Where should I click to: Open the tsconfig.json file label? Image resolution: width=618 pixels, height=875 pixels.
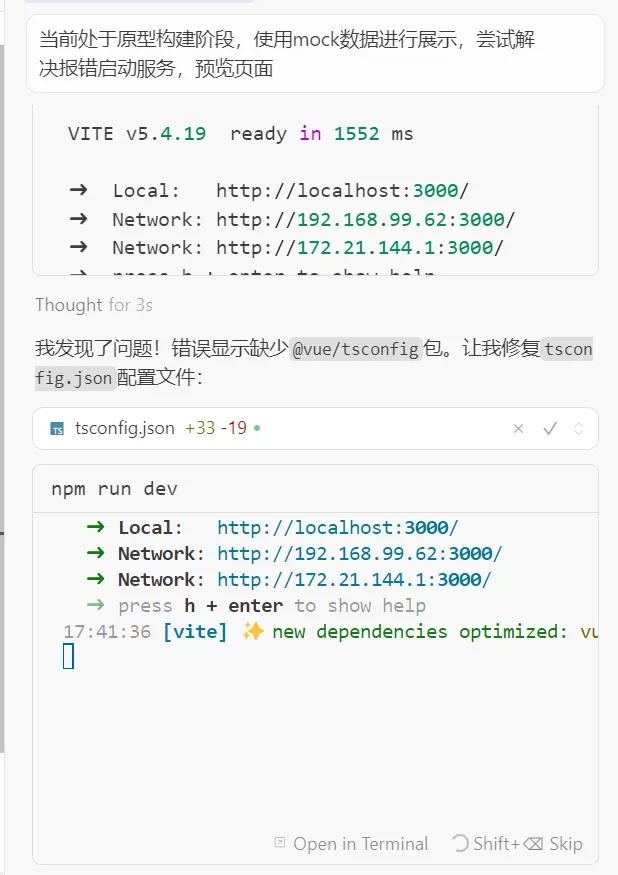[x=124, y=429]
